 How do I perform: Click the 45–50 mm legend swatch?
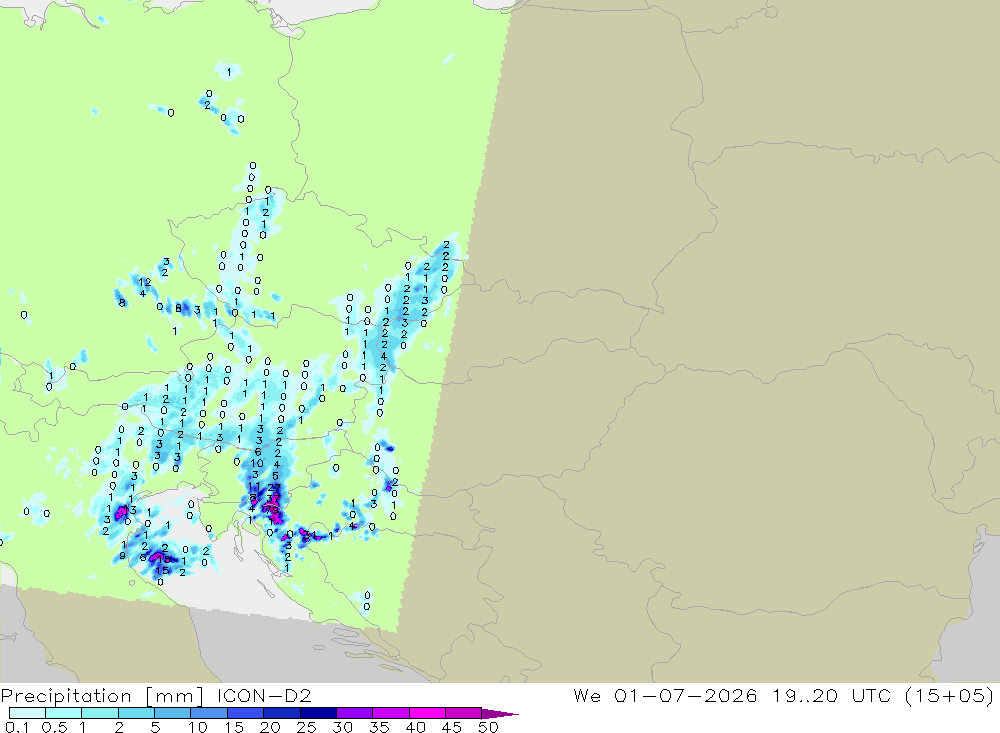tap(463, 713)
